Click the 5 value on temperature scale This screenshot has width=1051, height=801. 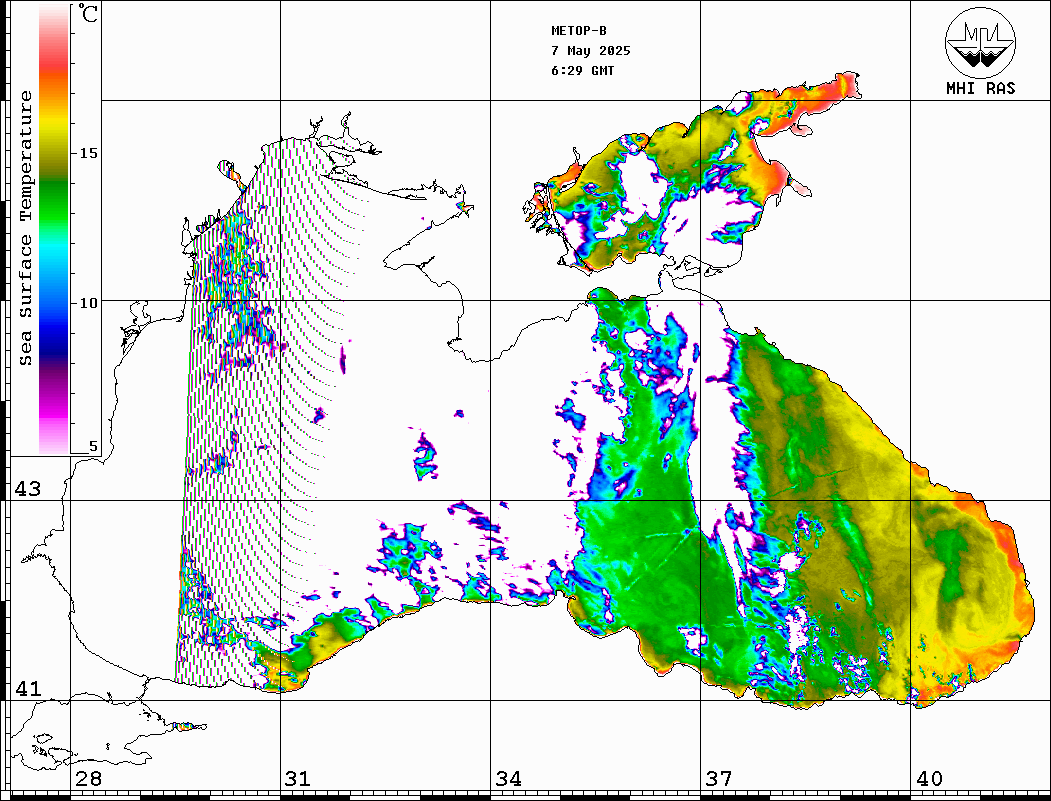(93, 446)
